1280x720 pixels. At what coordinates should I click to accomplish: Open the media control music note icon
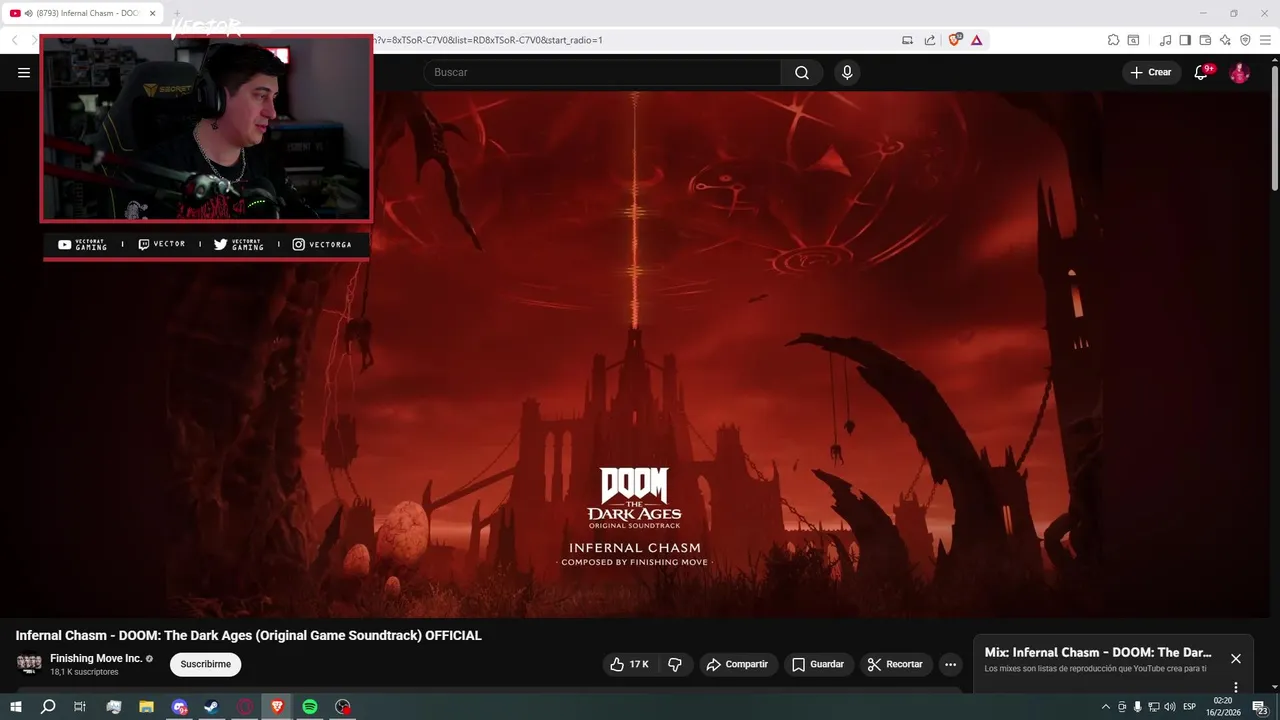tap(1165, 40)
